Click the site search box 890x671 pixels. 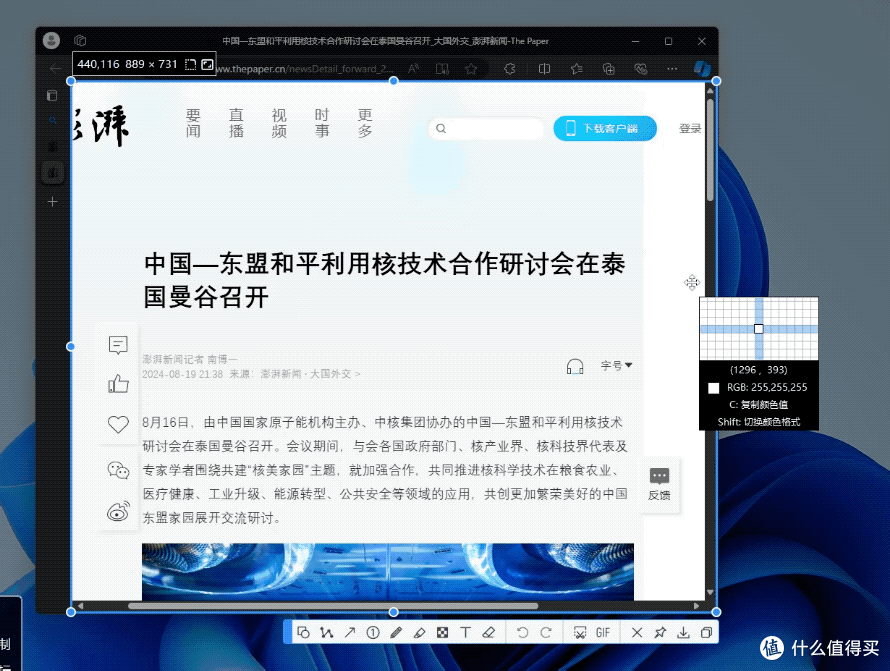tap(486, 128)
